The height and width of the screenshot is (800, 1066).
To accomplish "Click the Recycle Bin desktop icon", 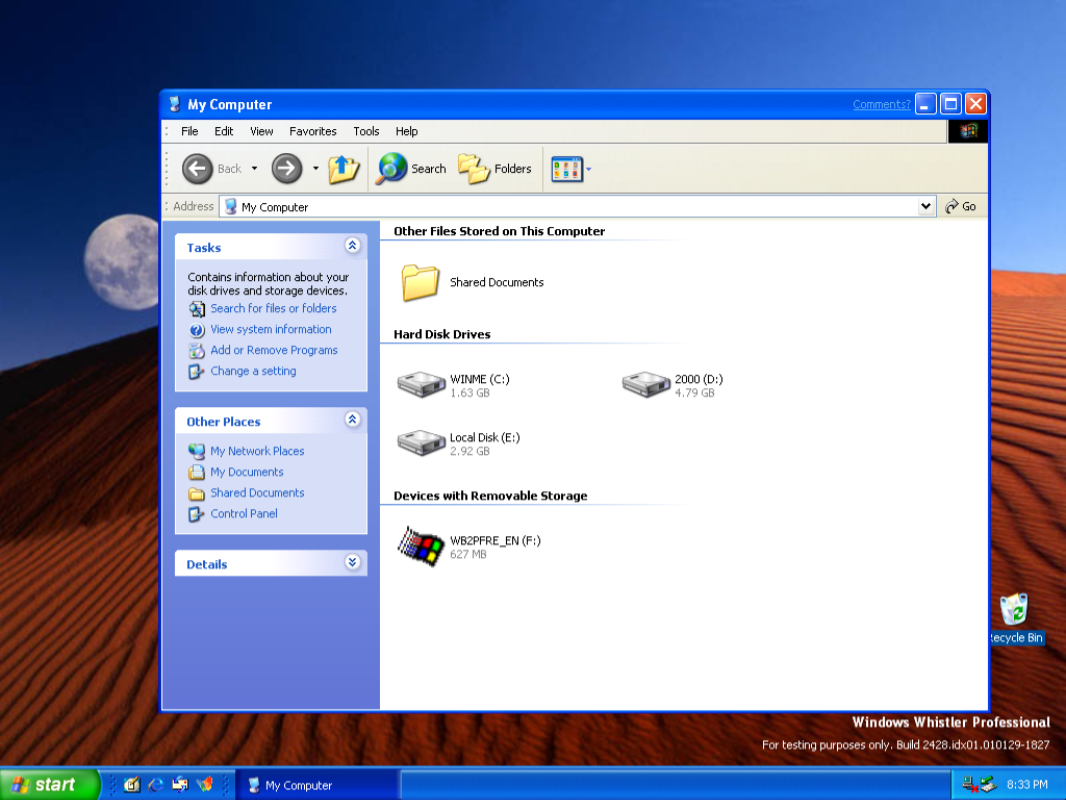I will click(1014, 611).
